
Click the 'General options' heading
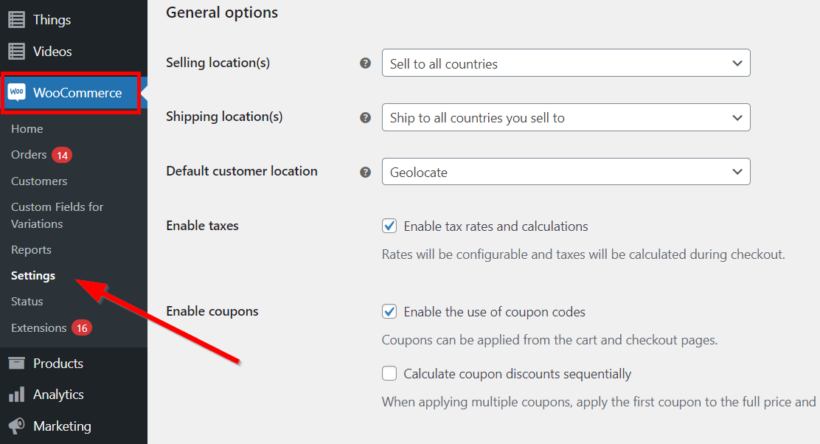tap(222, 13)
